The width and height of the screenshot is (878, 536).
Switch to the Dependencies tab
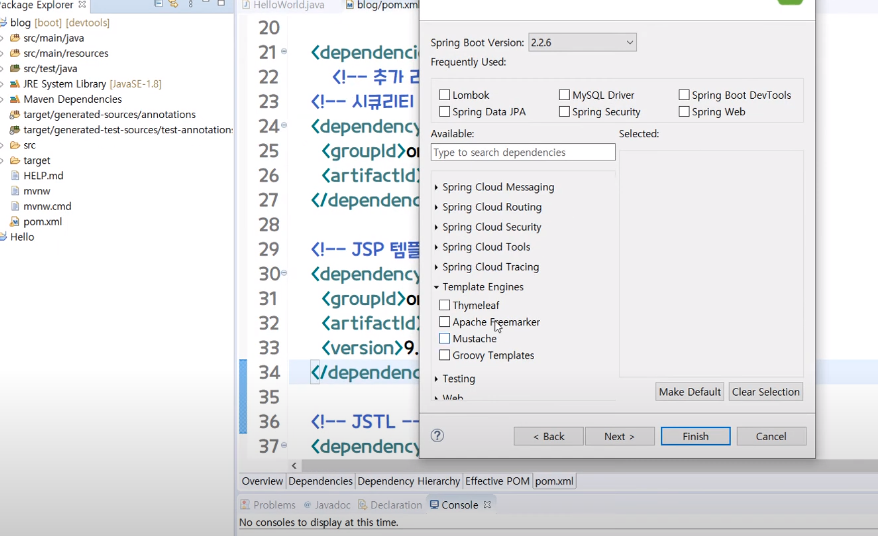(320, 481)
